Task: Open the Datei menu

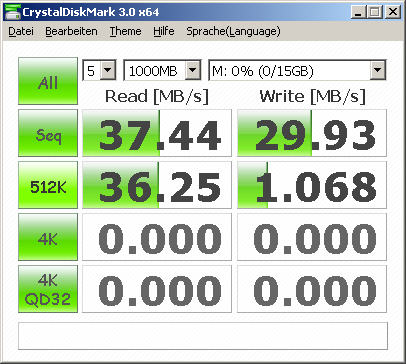Action: [21, 31]
